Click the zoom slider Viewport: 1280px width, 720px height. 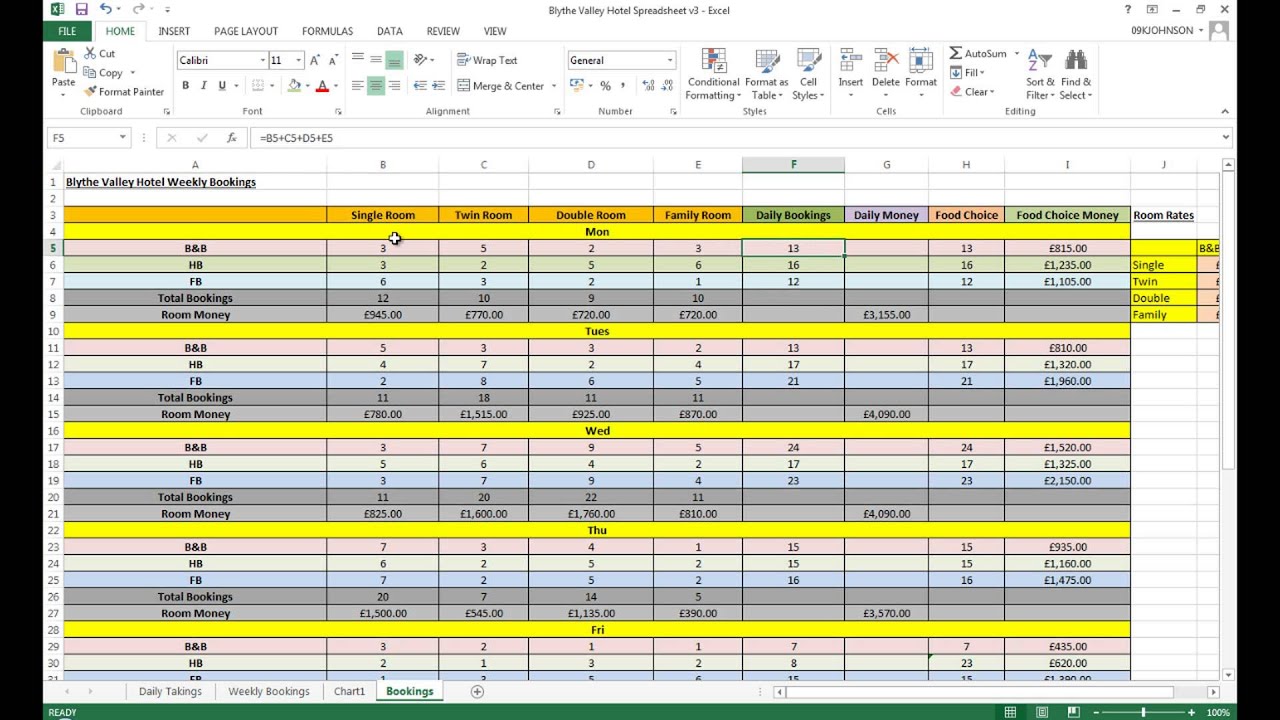click(x=1143, y=712)
